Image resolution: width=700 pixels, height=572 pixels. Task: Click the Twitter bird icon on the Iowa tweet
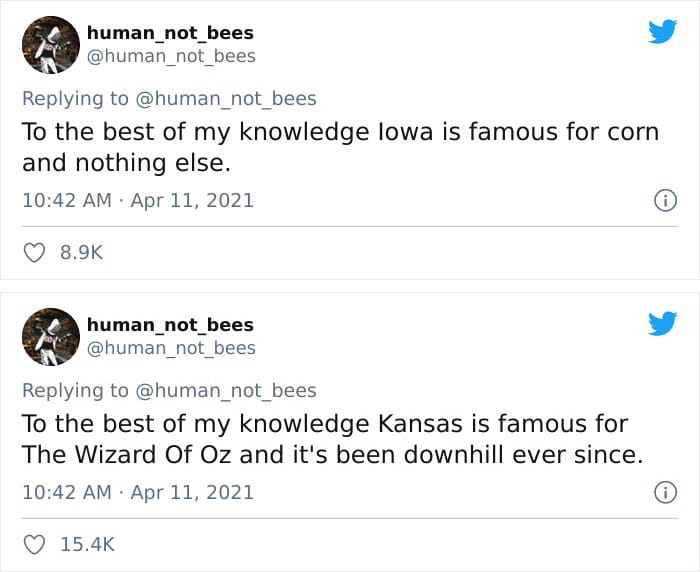pyautogui.click(x=662, y=31)
